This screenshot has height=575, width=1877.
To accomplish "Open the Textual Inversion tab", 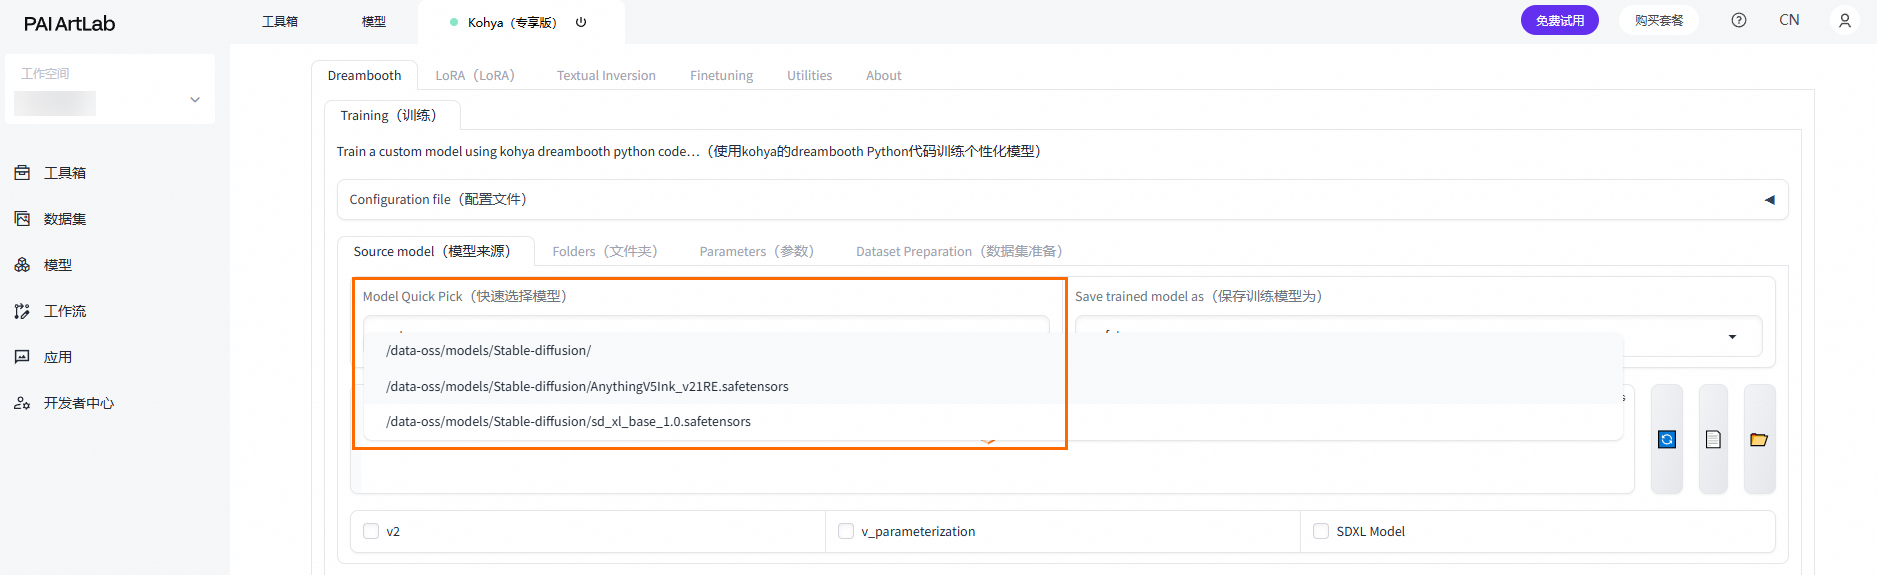I will click(x=606, y=76).
